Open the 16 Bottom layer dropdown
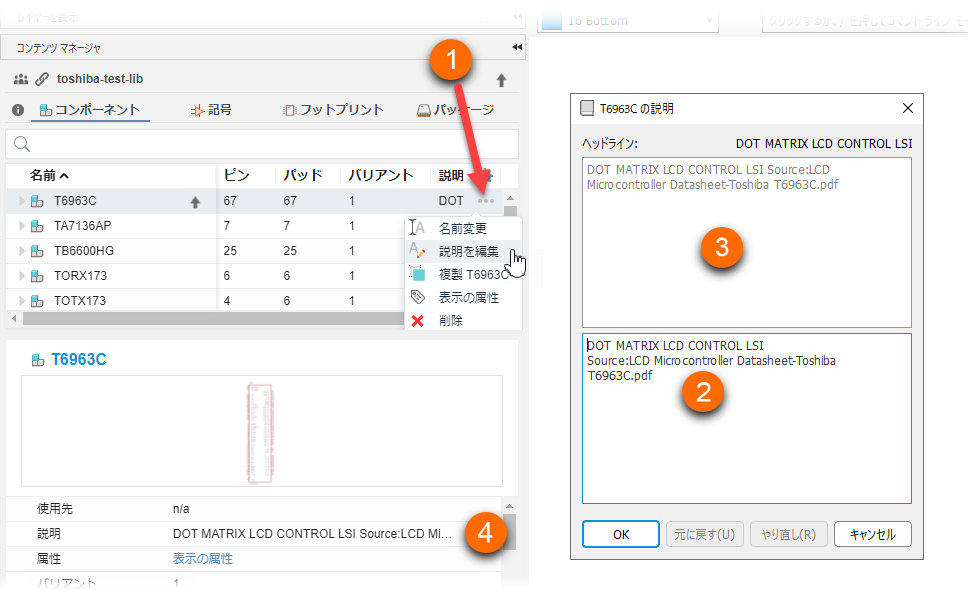Screen dimensions: 968x590 click(x=628, y=21)
